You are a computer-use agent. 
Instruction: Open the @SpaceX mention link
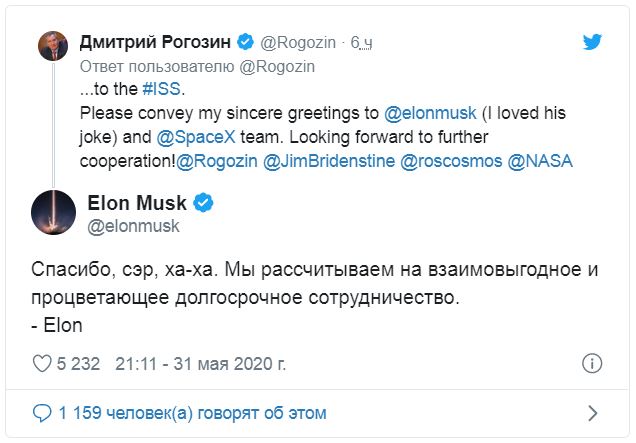click(x=196, y=137)
